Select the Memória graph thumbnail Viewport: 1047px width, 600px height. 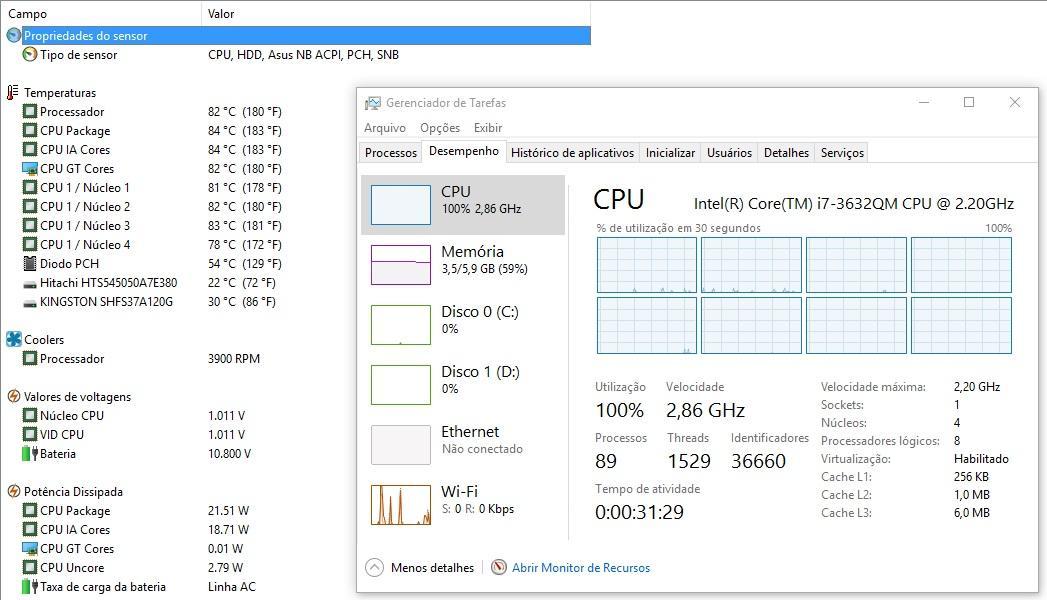click(x=401, y=264)
